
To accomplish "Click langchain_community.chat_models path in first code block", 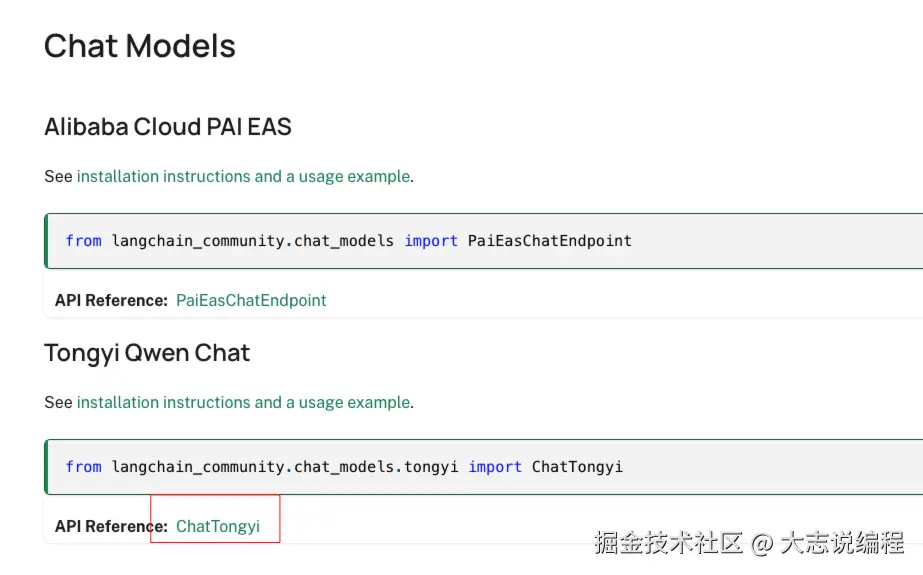I will tap(253, 241).
